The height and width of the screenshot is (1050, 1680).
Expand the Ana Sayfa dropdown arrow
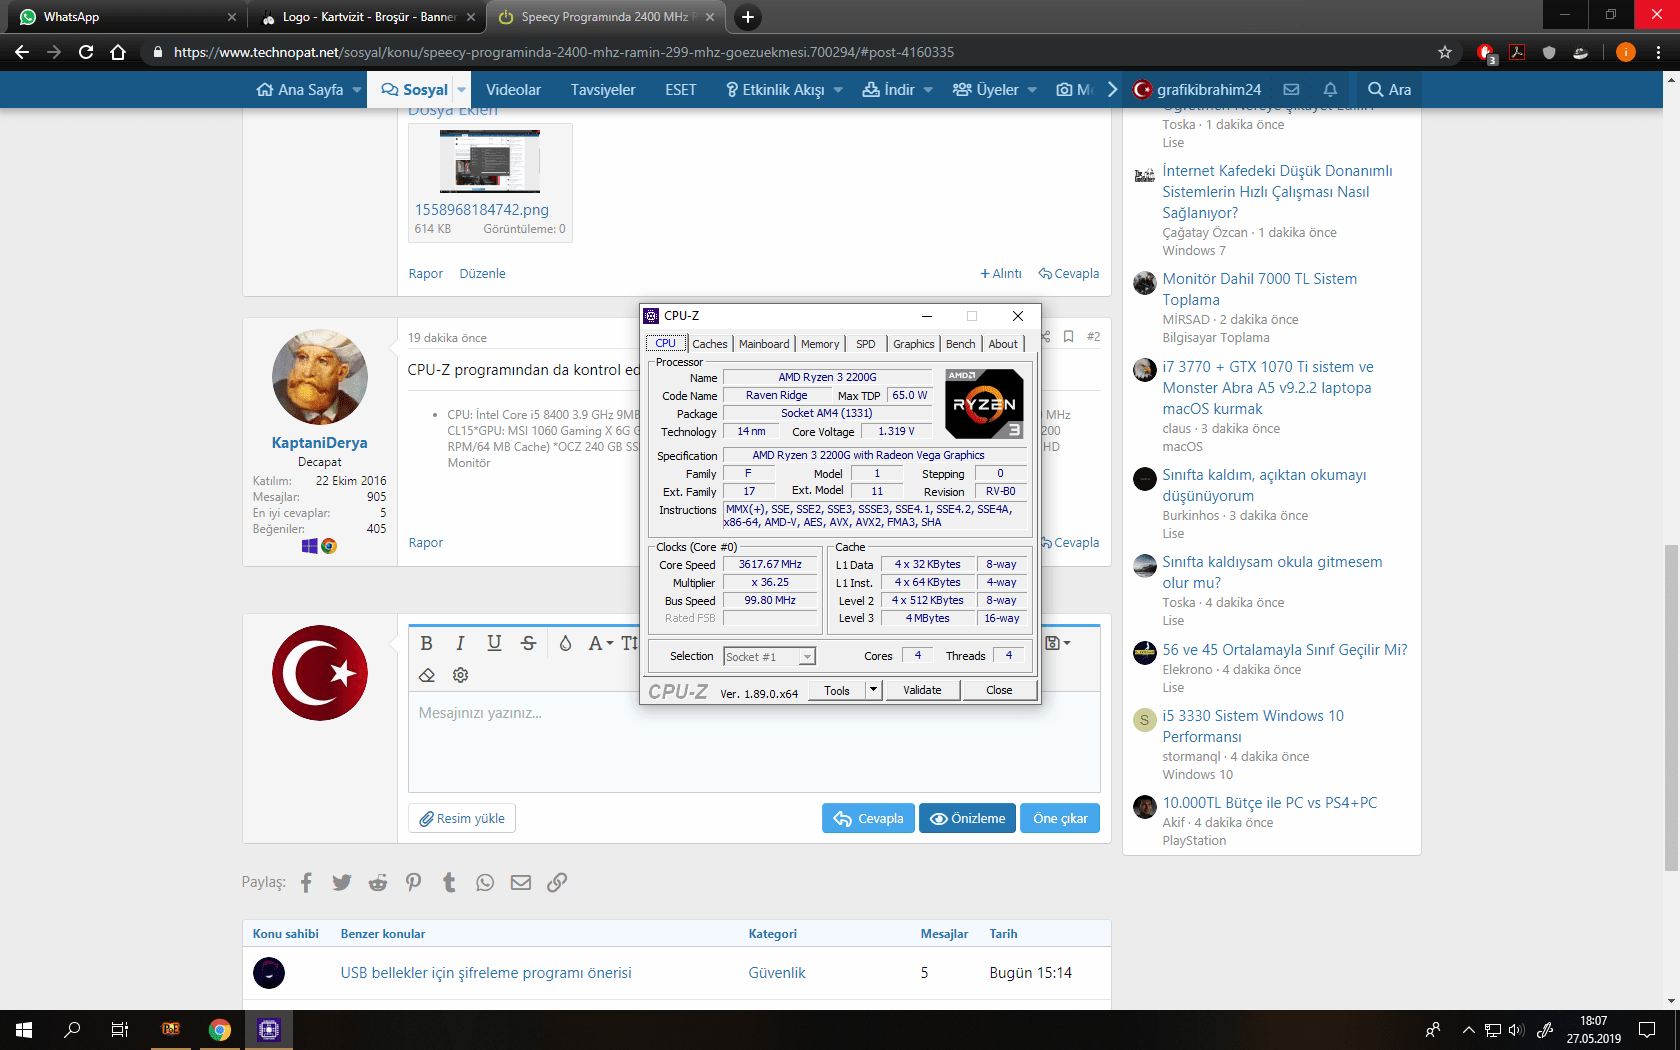click(x=357, y=90)
